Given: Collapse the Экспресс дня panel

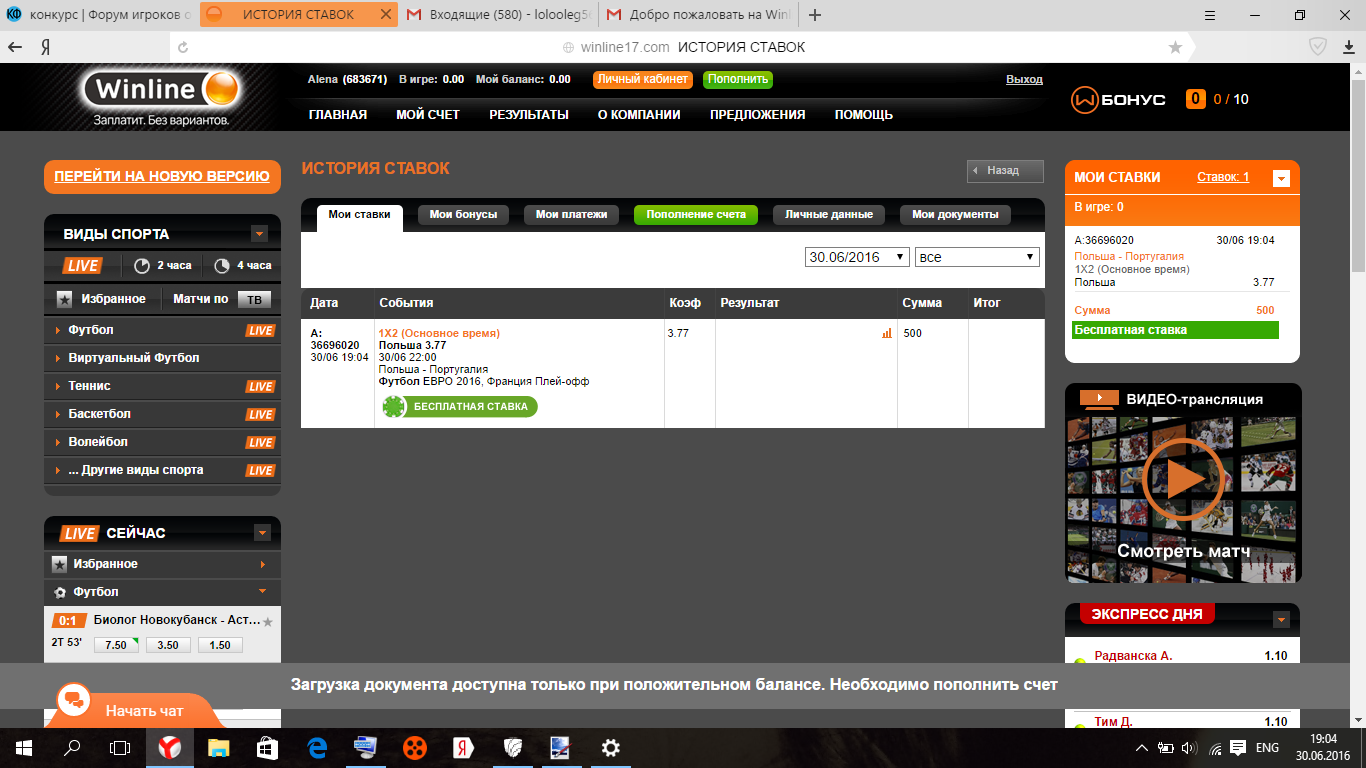Looking at the screenshot, I should [x=1281, y=619].
